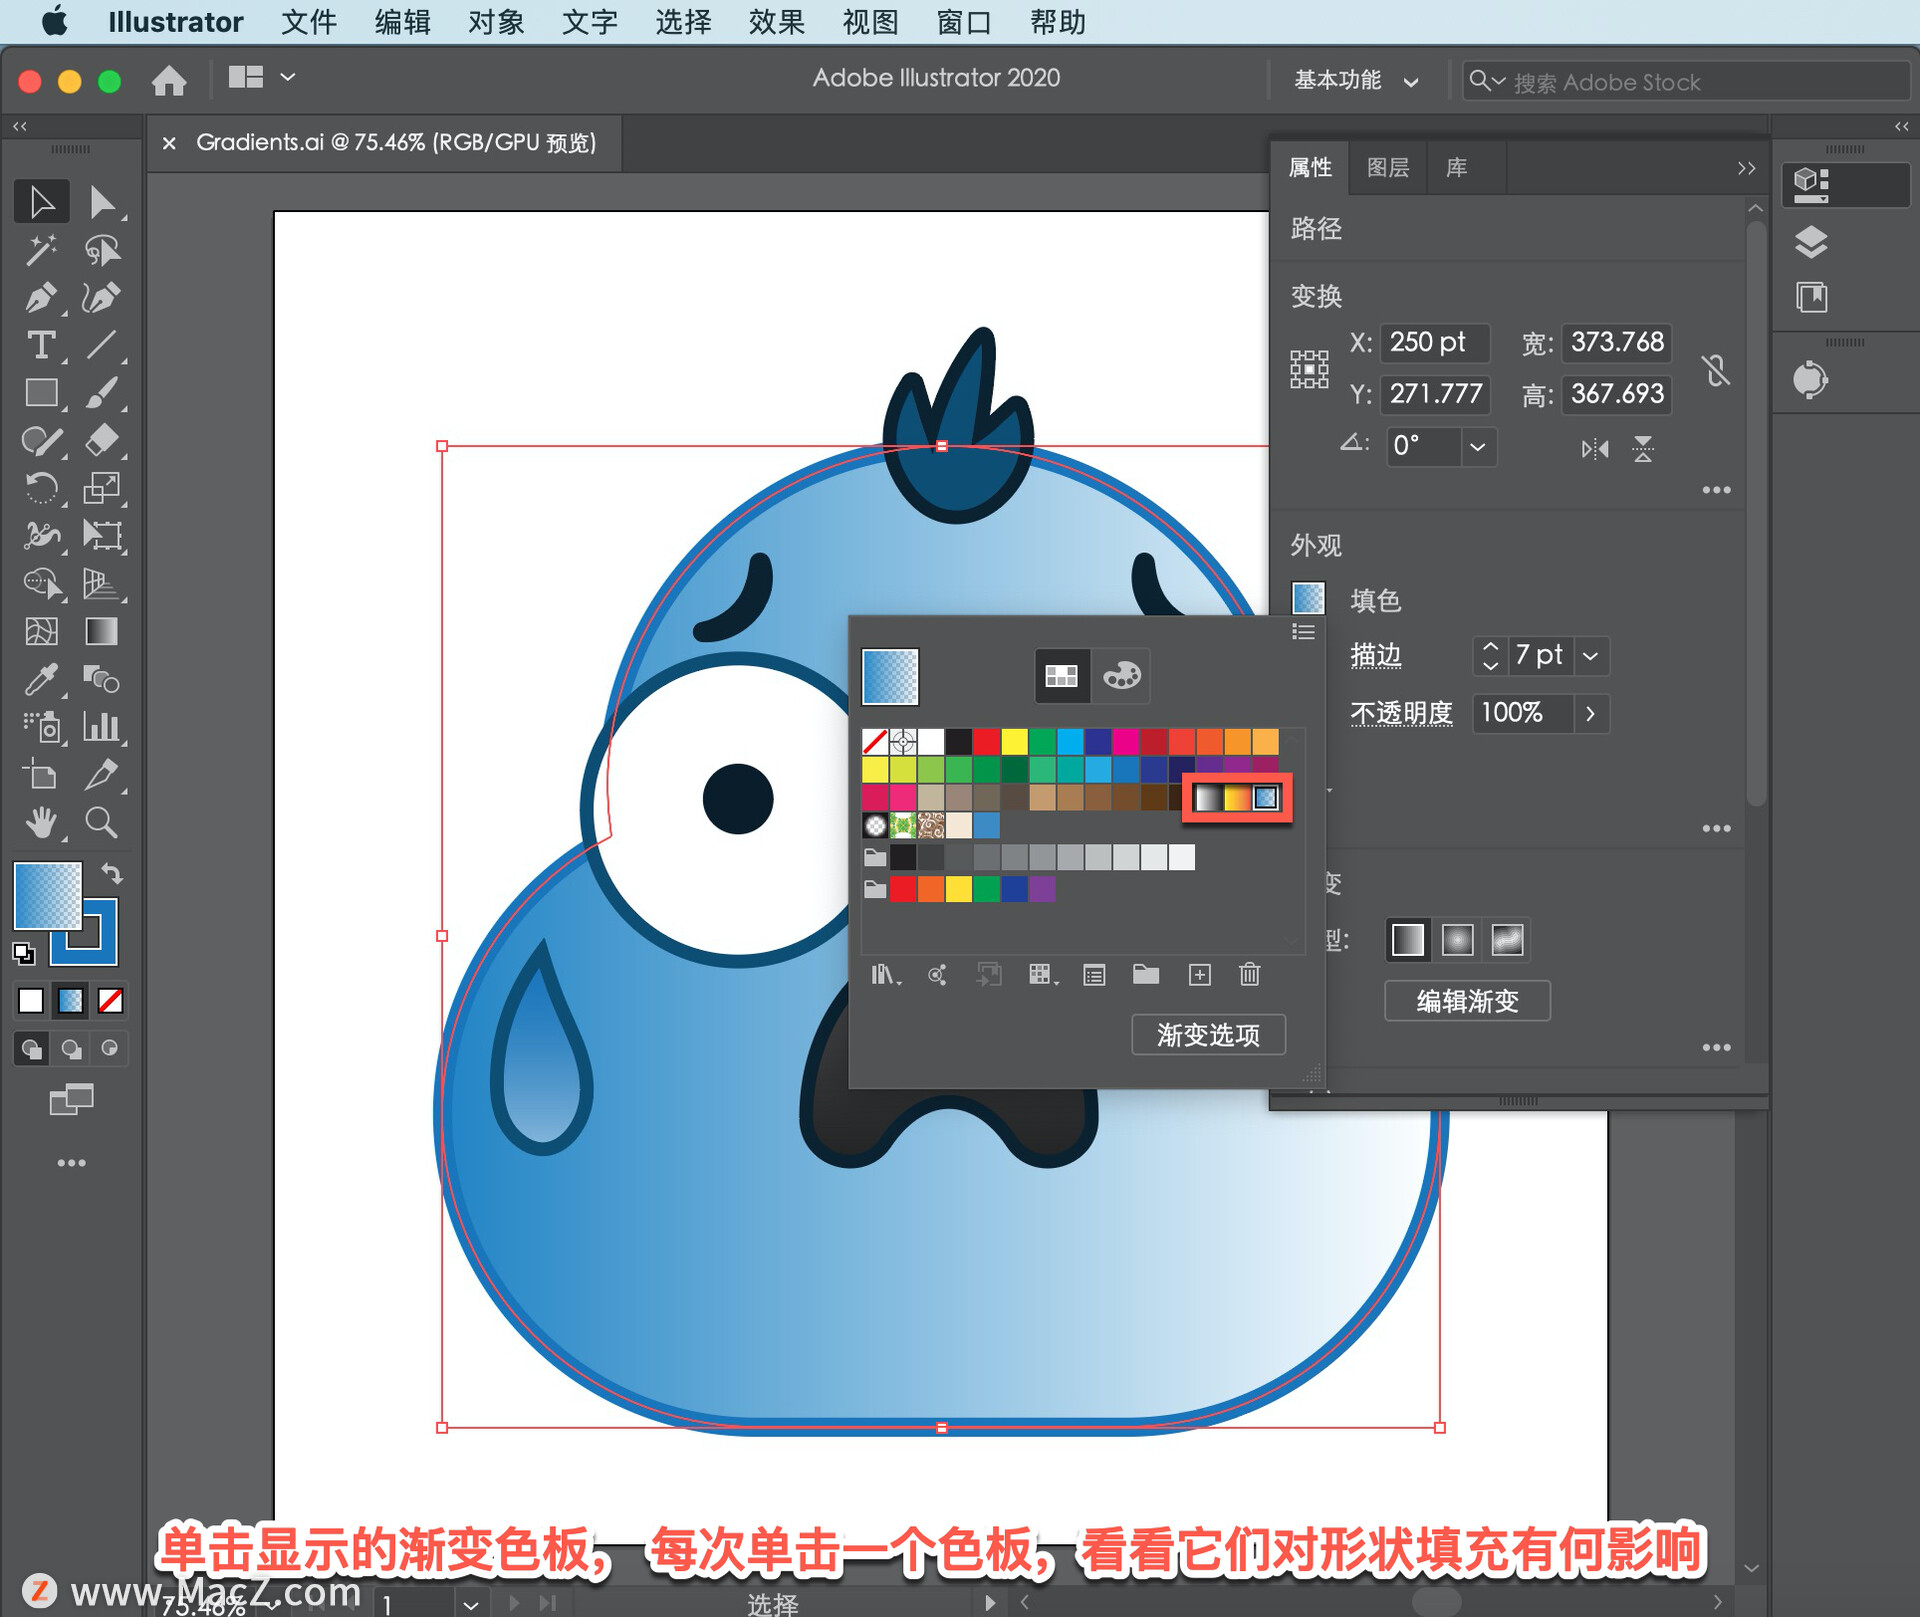Click the X position input field
1920x1617 pixels.
[x=1433, y=342]
